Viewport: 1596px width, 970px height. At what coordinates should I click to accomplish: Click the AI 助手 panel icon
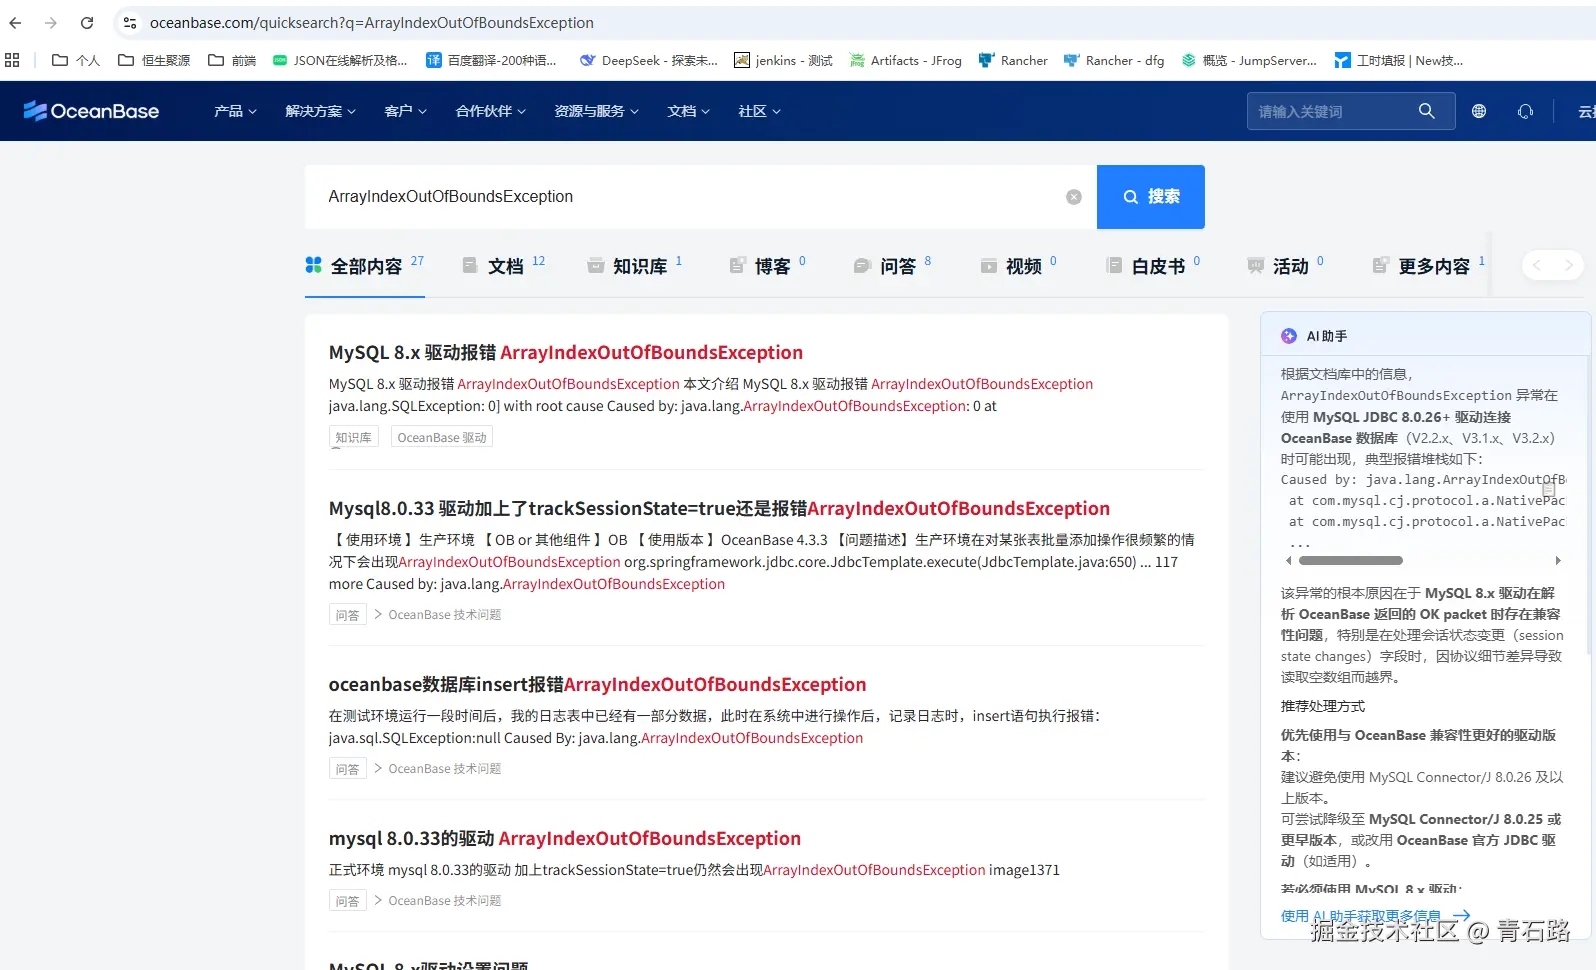[x=1289, y=336]
